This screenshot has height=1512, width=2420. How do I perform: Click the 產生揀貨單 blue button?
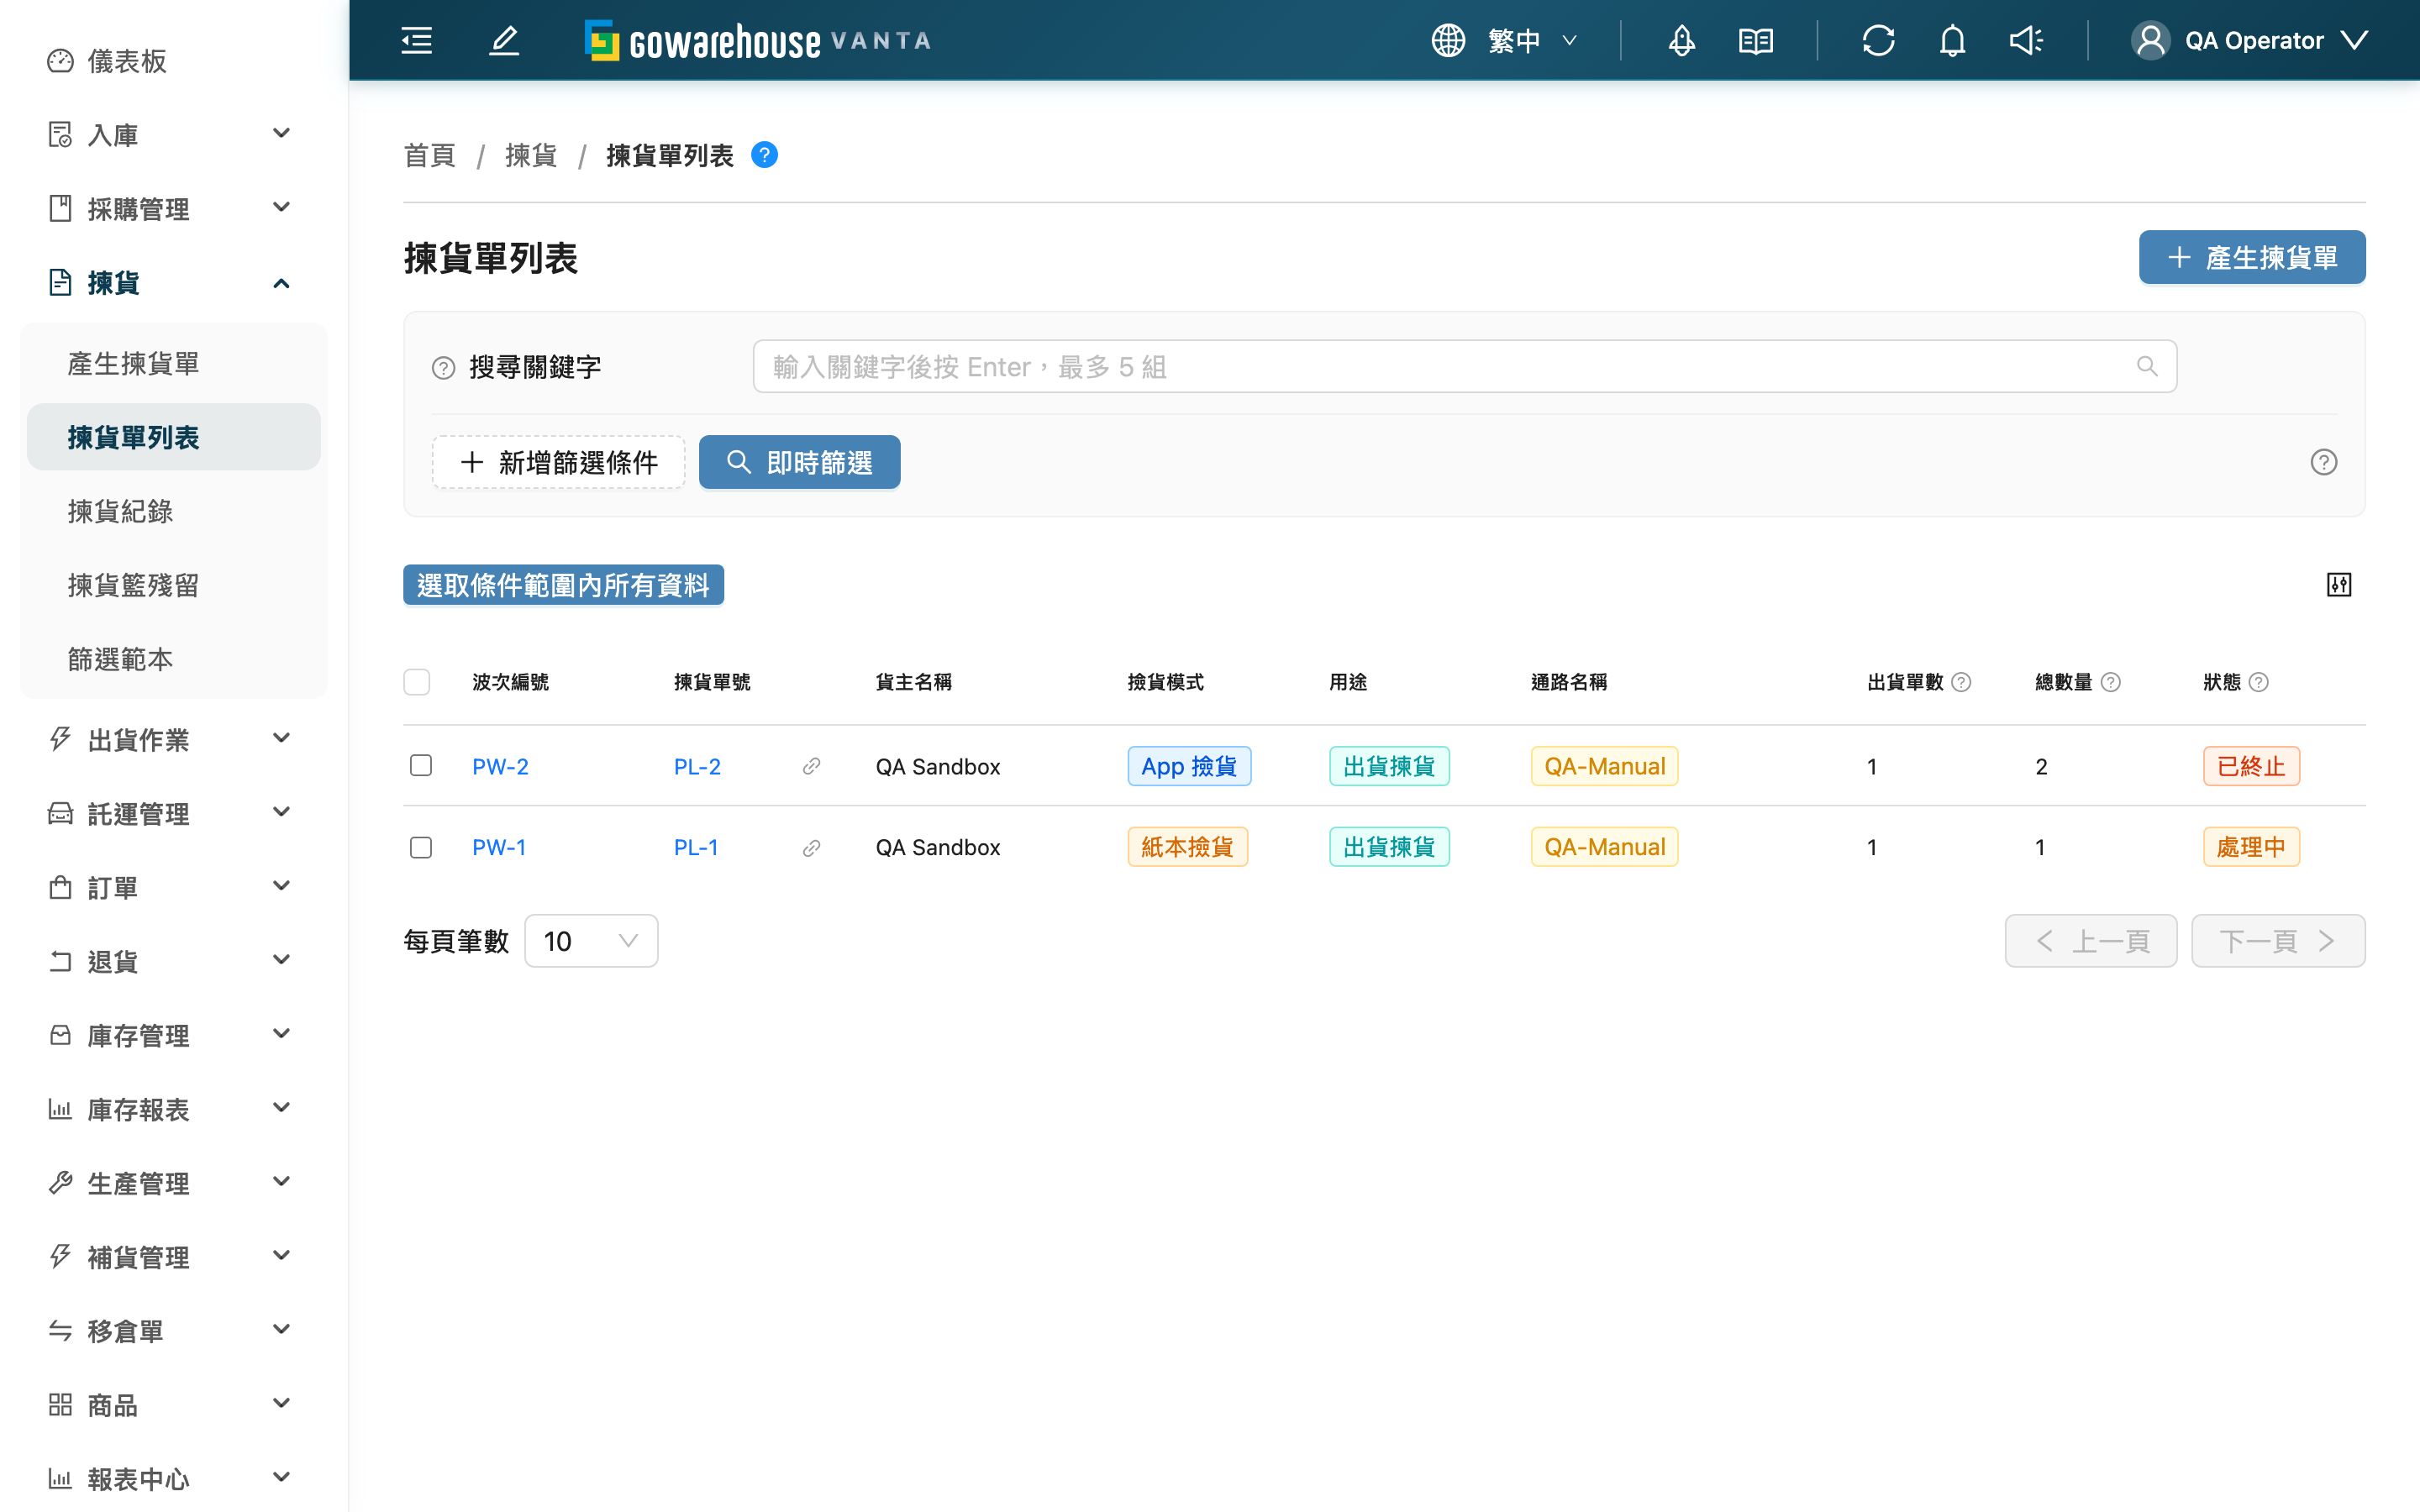point(2252,257)
